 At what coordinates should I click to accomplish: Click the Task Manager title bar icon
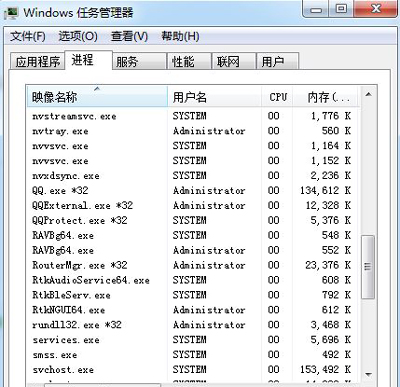11,13
